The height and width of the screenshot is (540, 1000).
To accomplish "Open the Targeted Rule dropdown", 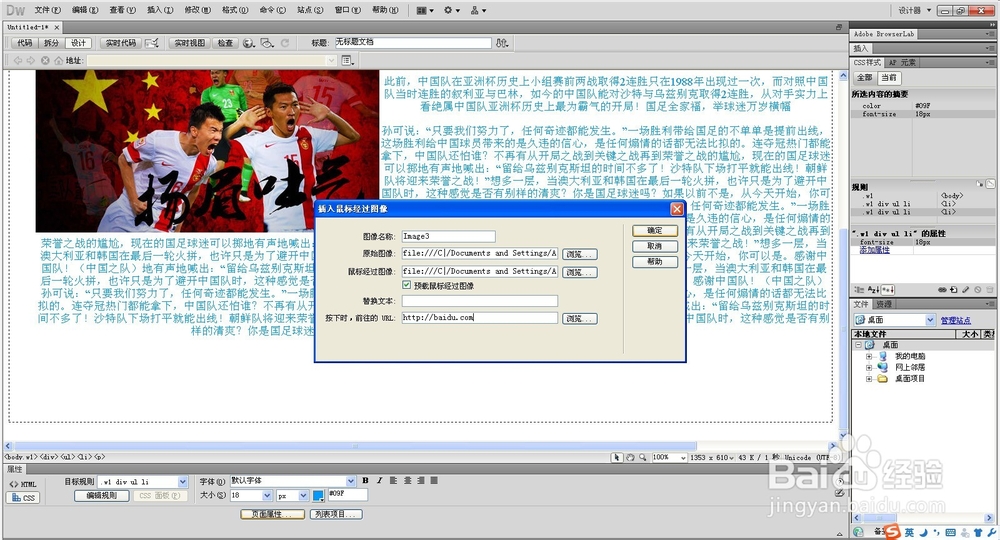I will (183, 482).
